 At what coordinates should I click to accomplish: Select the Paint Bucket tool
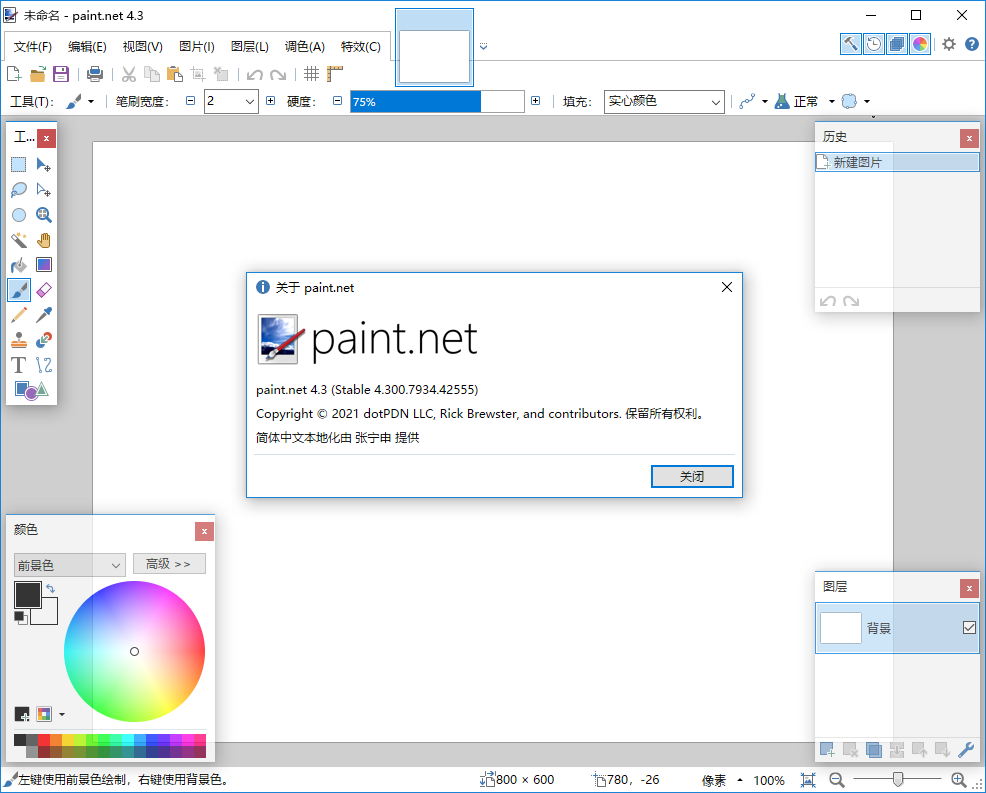tap(19, 265)
